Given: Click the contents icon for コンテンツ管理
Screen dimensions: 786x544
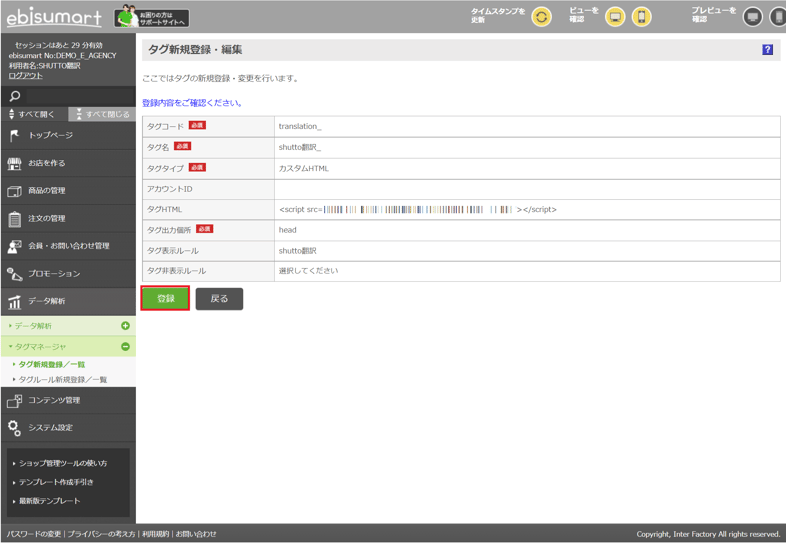Looking at the screenshot, I should point(15,400).
